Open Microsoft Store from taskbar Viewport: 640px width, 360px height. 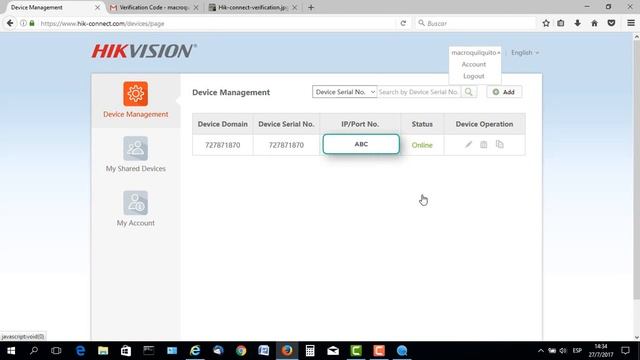126,351
